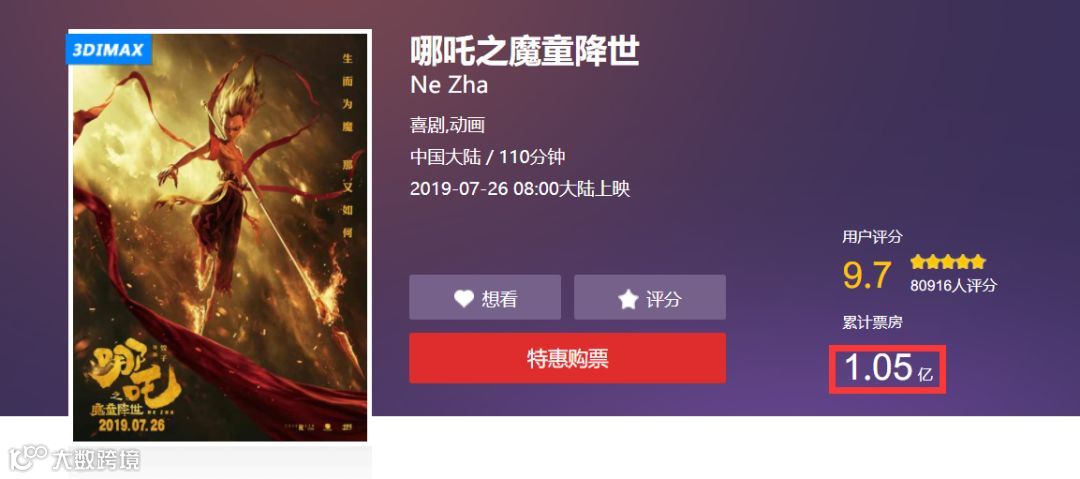Open the movie title 哪吒之魔童降世
This screenshot has width=1080, height=479.
tap(525, 52)
